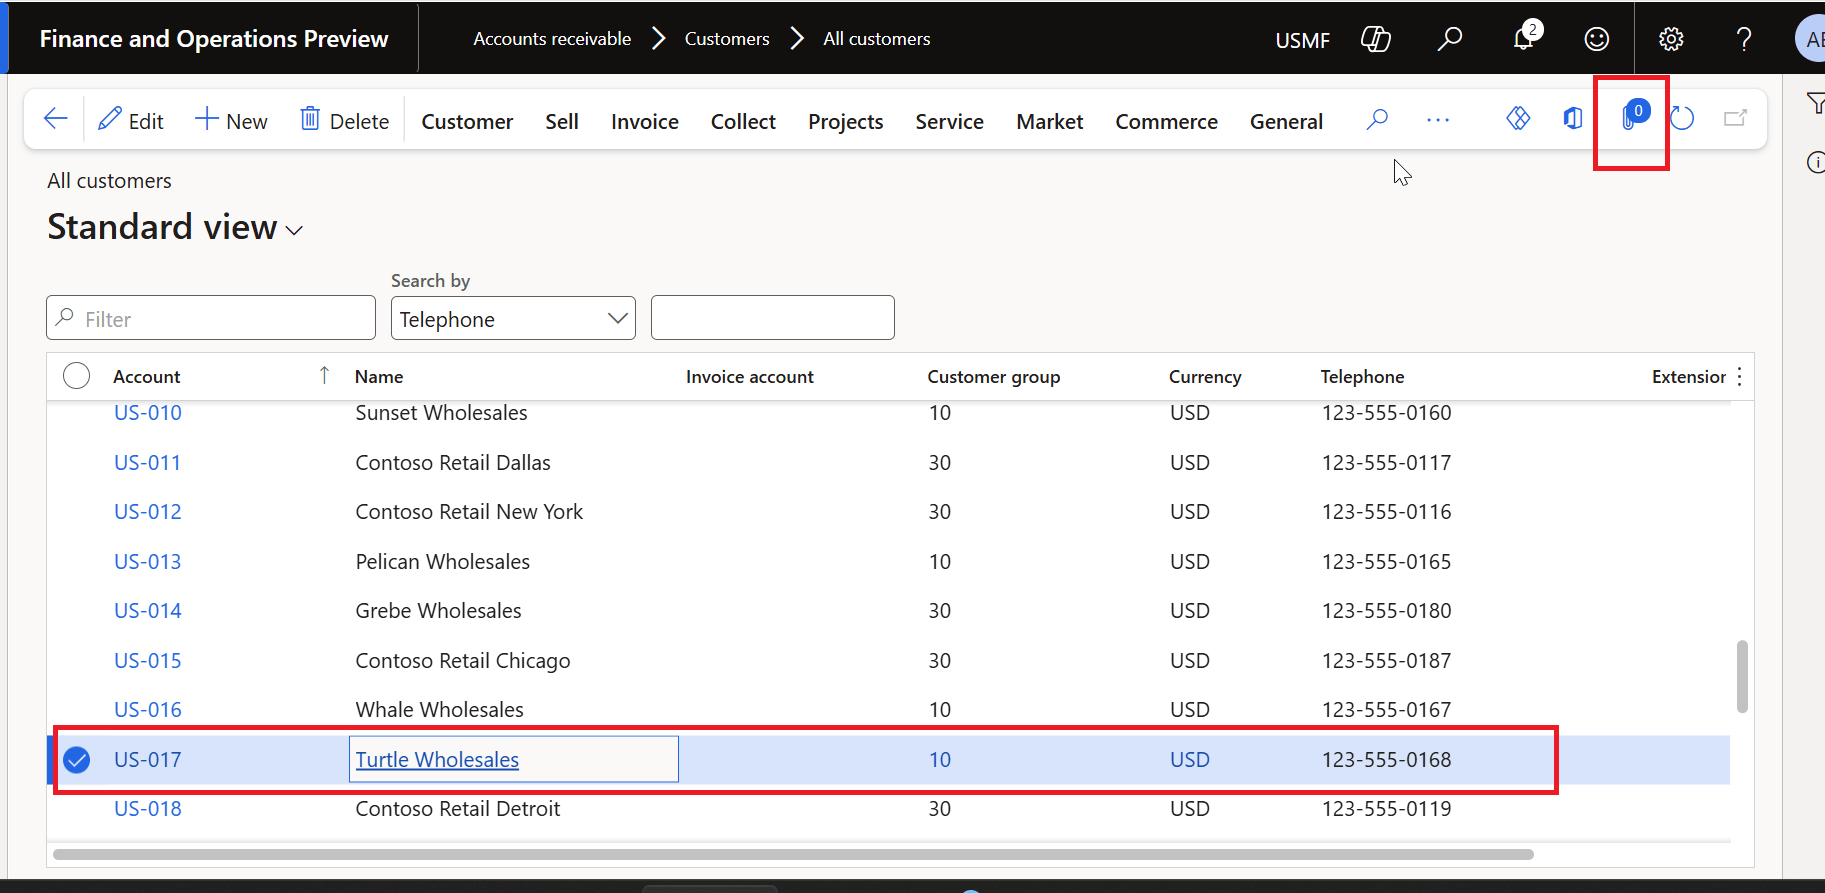Click the horizontal grid scrollbar

pos(793,855)
